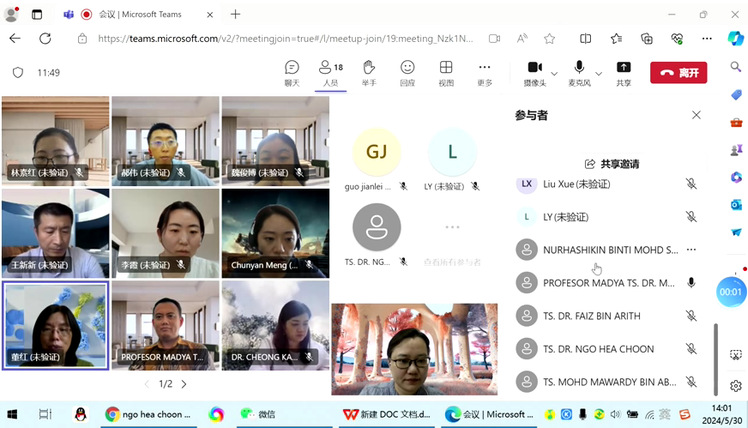748x428 pixels.
Task: Open WeChat (微信) from the taskbar
Action: (258, 413)
